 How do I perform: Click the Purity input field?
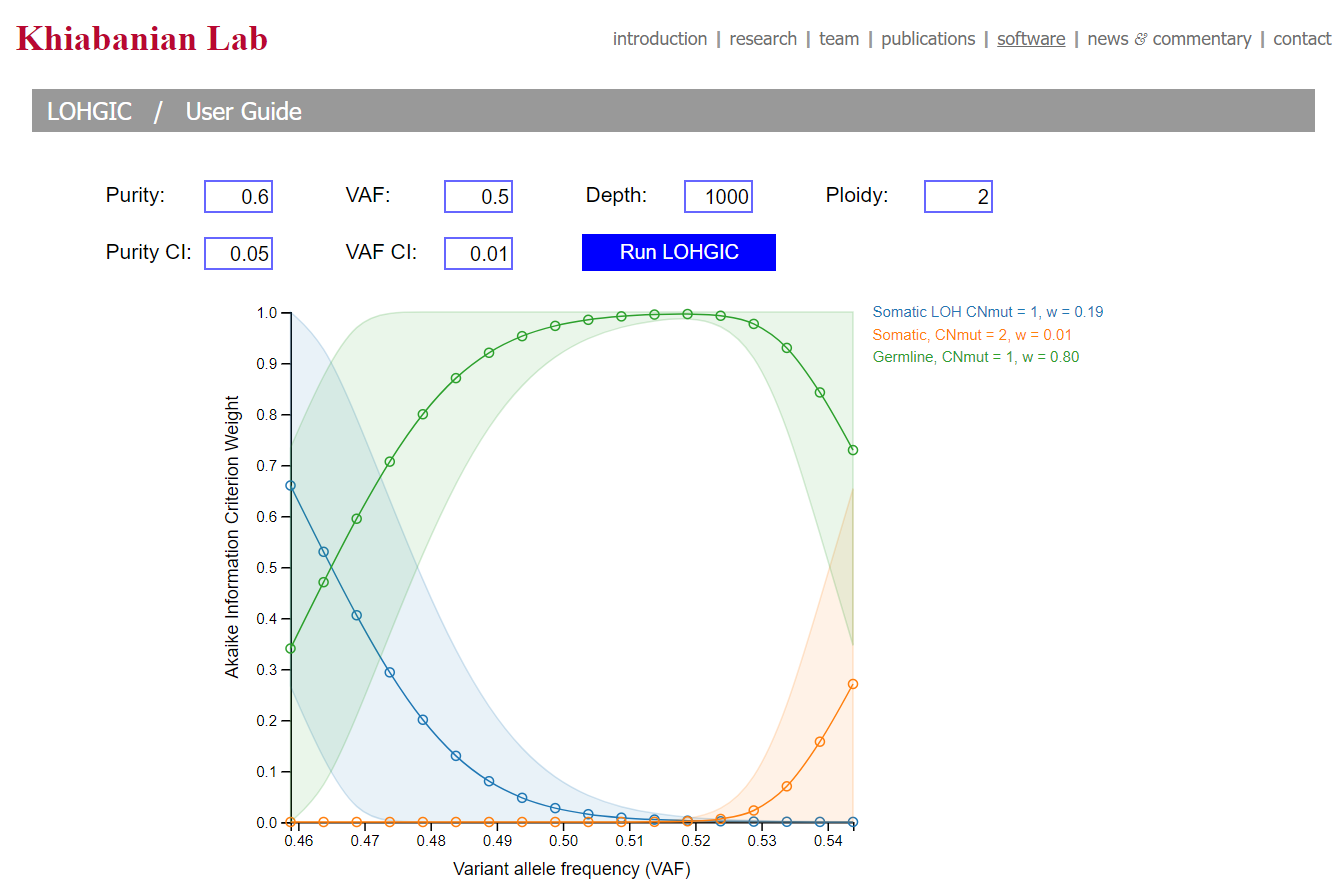pos(239,197)
